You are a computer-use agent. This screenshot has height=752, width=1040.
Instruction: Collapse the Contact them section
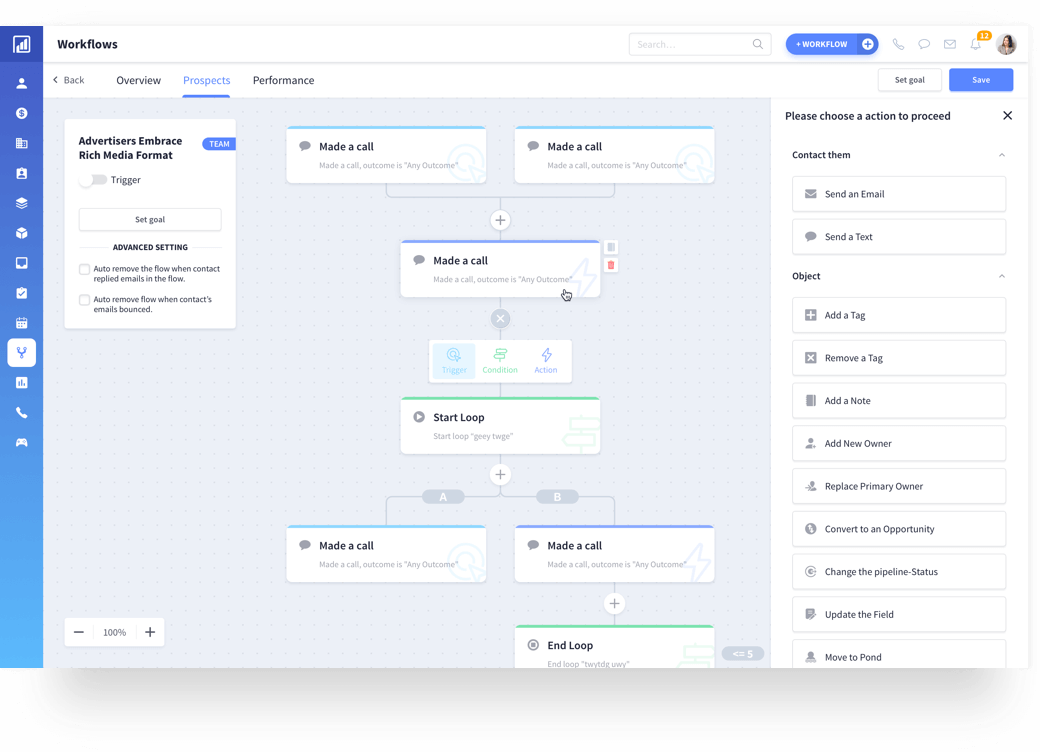pos(1002,155)
